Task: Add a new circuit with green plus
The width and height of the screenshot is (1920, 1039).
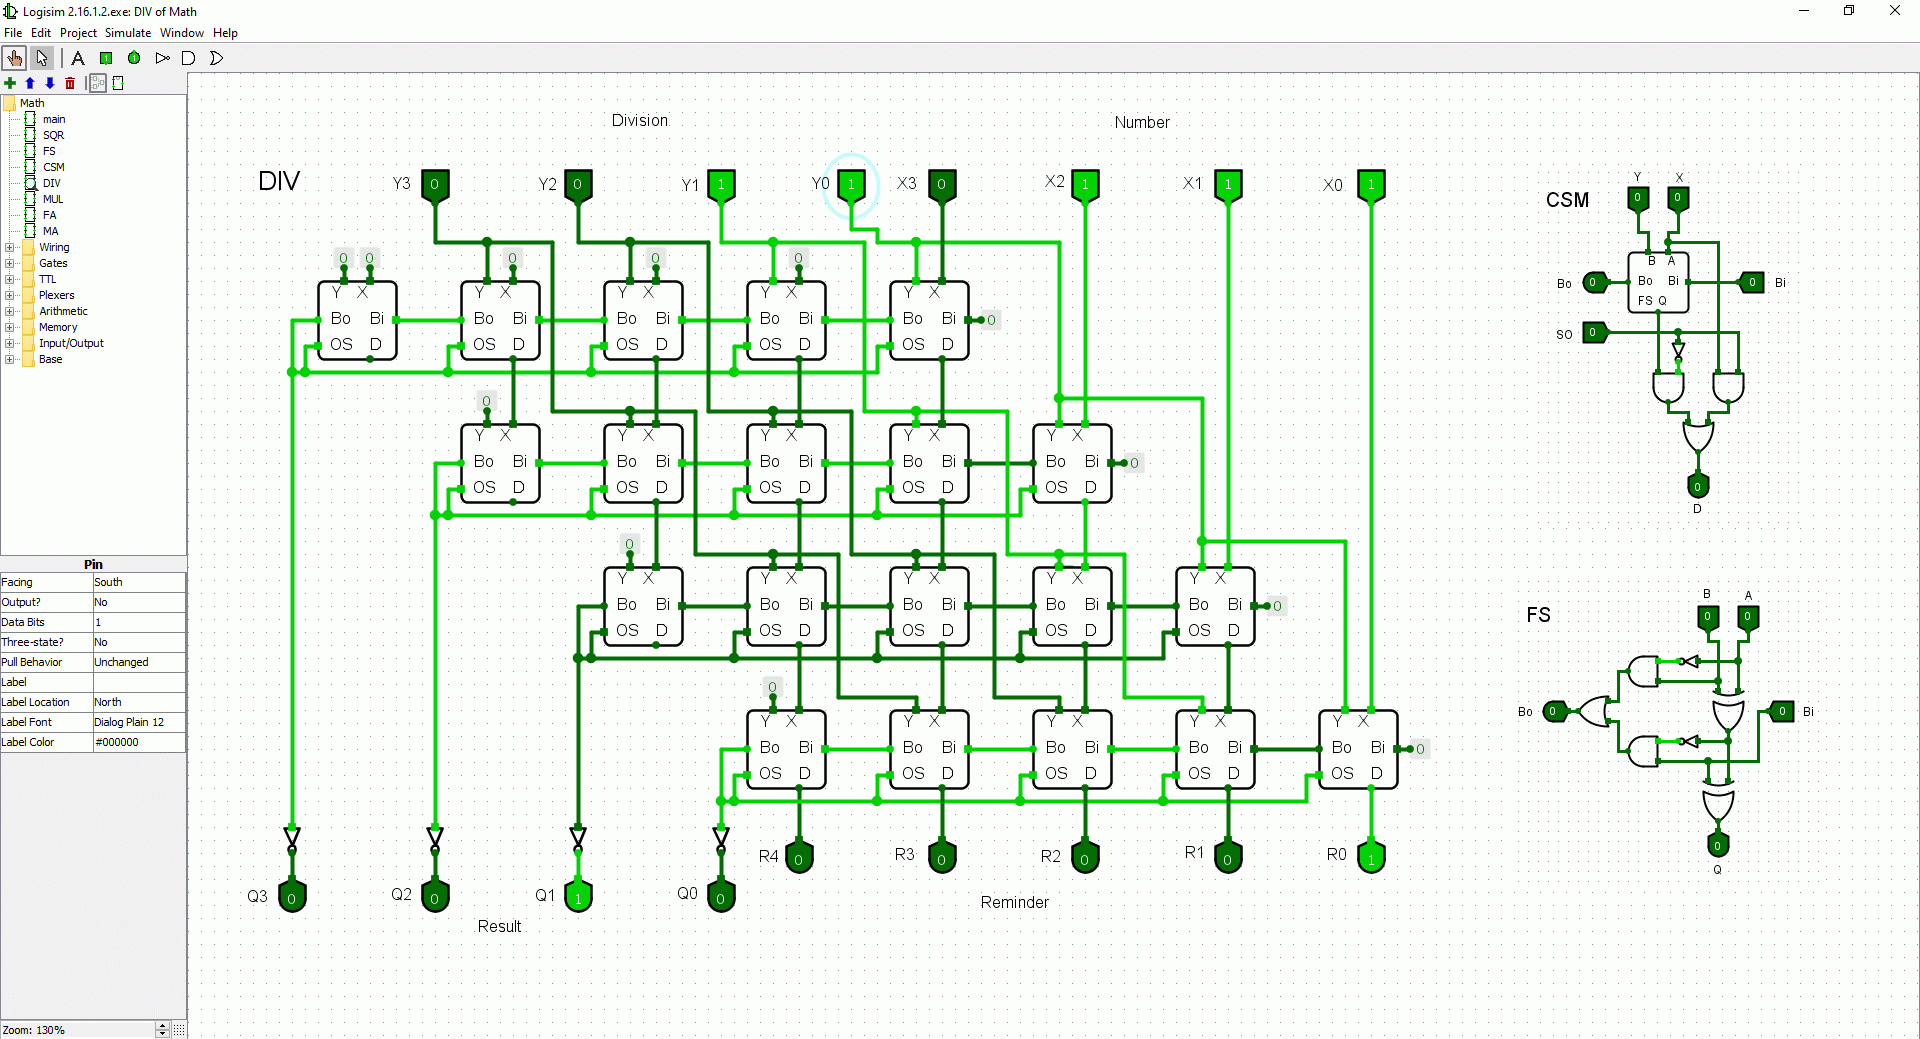Action: [10, 83]
